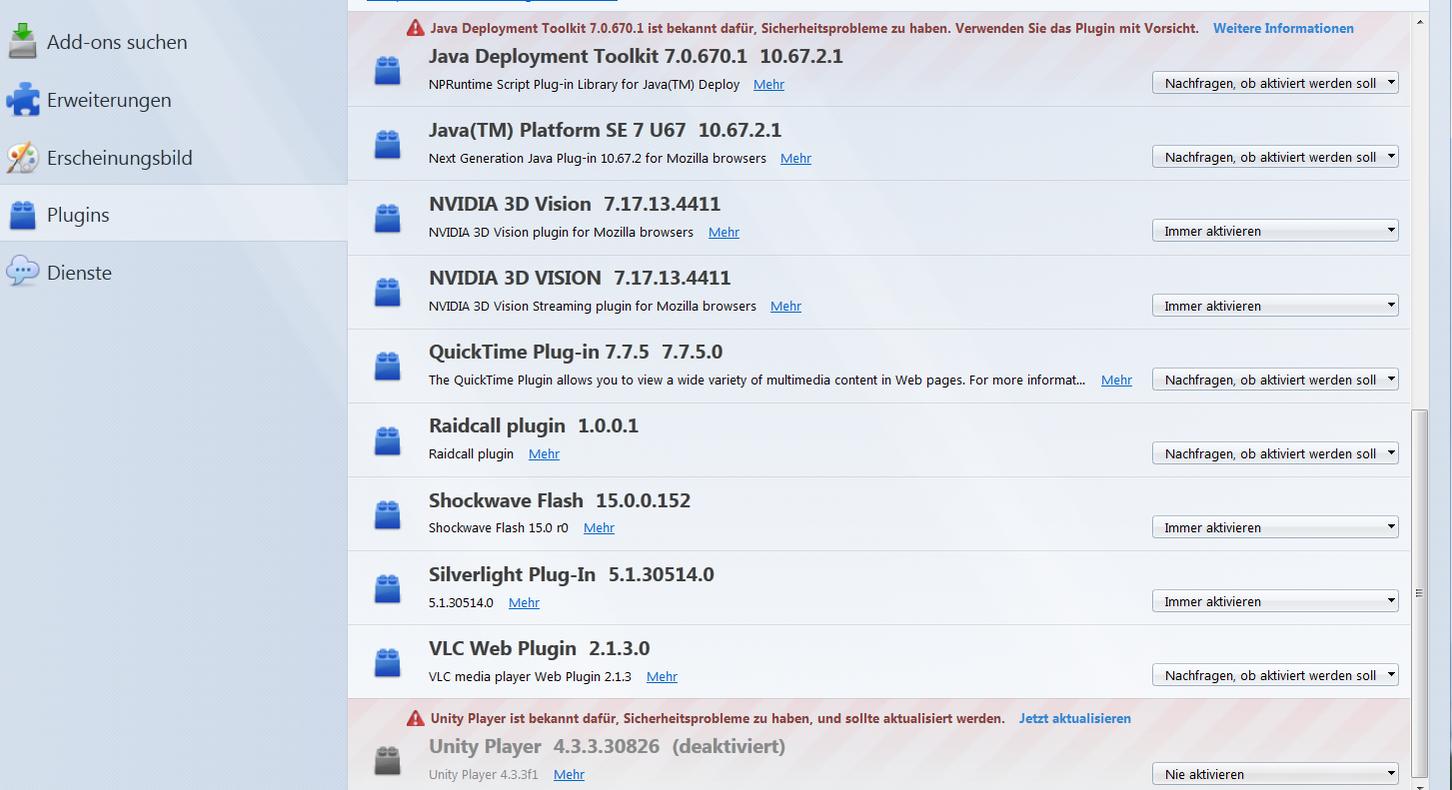Open activation dropdown for NVIDIA 3D Vision 7.17.13.4411 plugin

tap(1275, 231)
